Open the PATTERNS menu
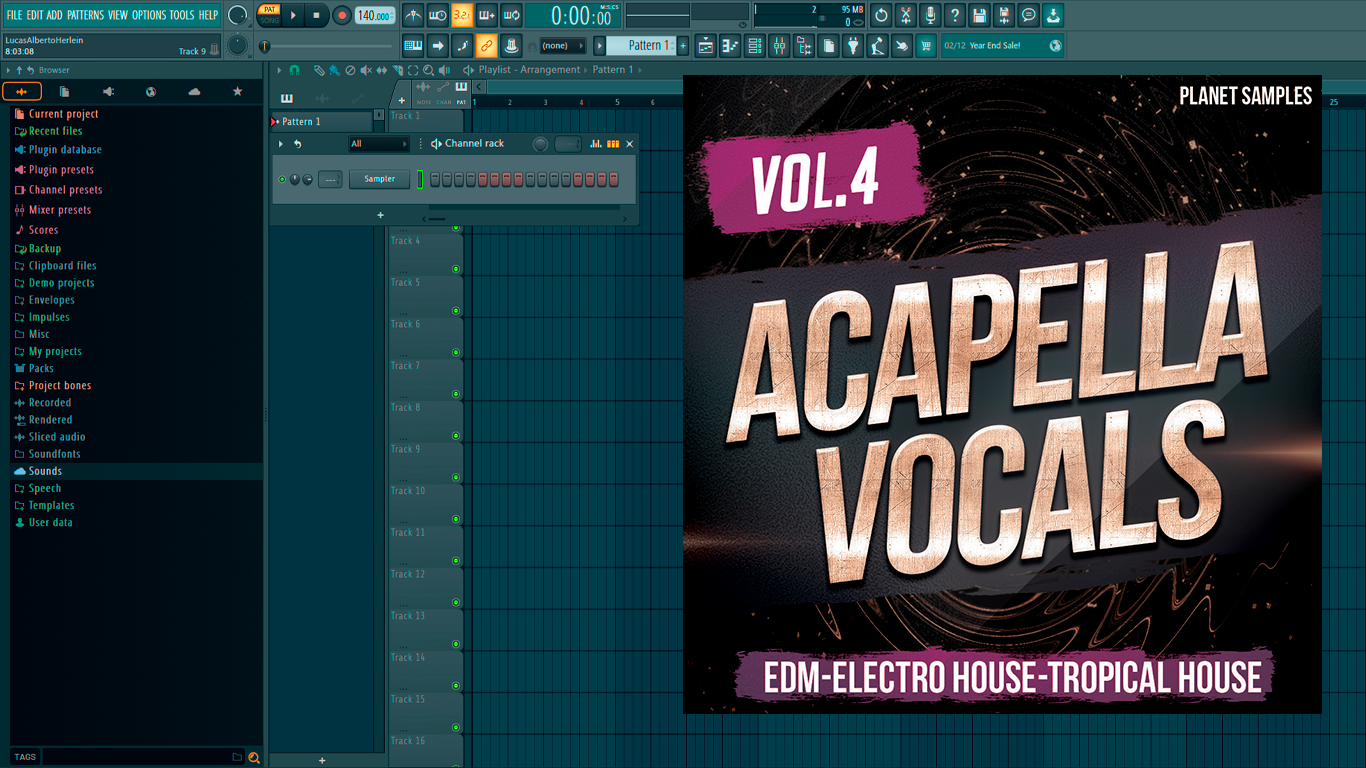This screenshot has width=1366, height=768. coord(85,15)
